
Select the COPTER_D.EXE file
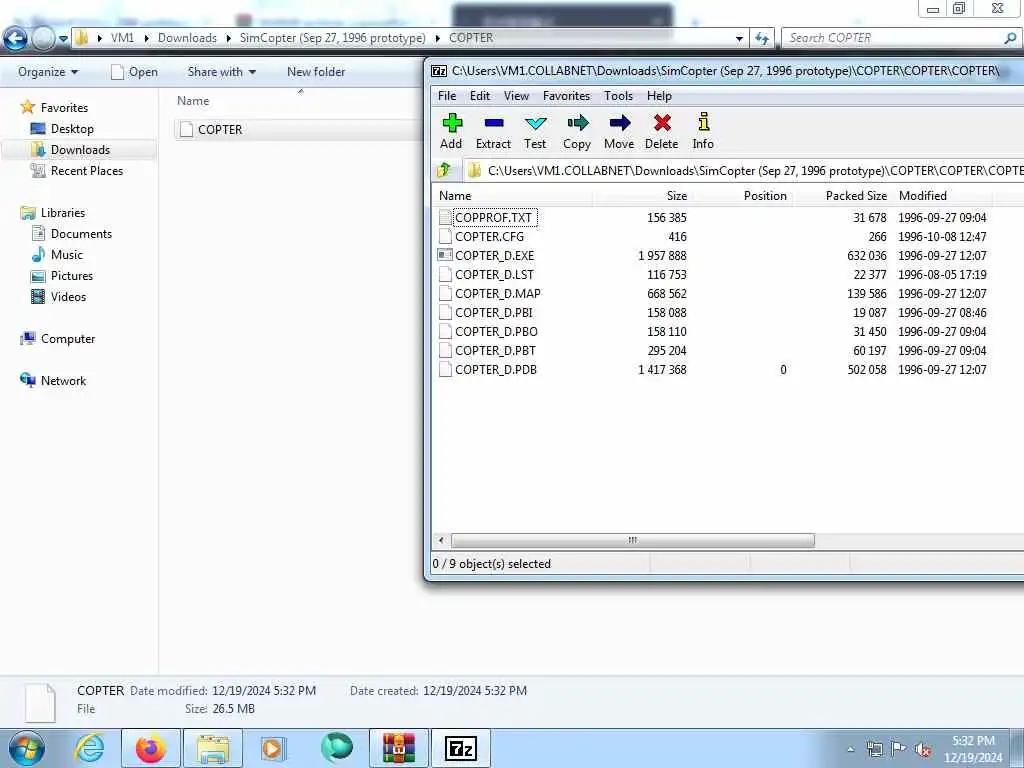pyautogui.click(x=494, y=255)
